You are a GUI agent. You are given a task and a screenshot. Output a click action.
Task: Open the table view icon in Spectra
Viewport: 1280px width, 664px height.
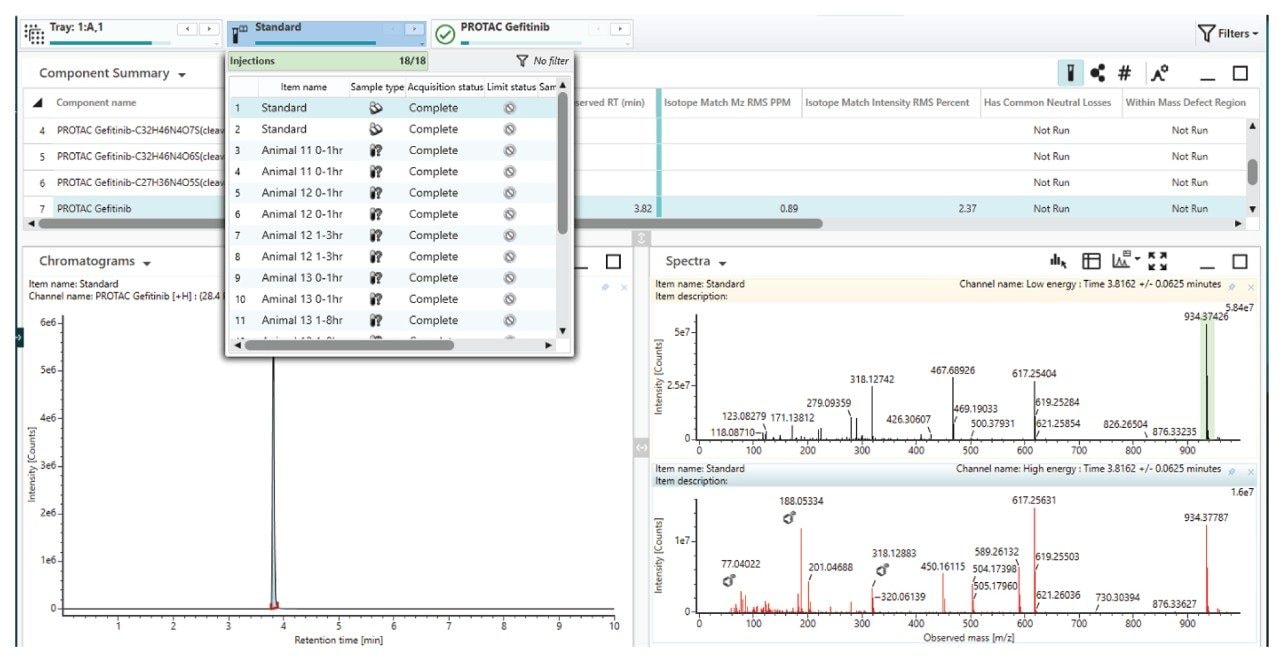coord(1092,261)
